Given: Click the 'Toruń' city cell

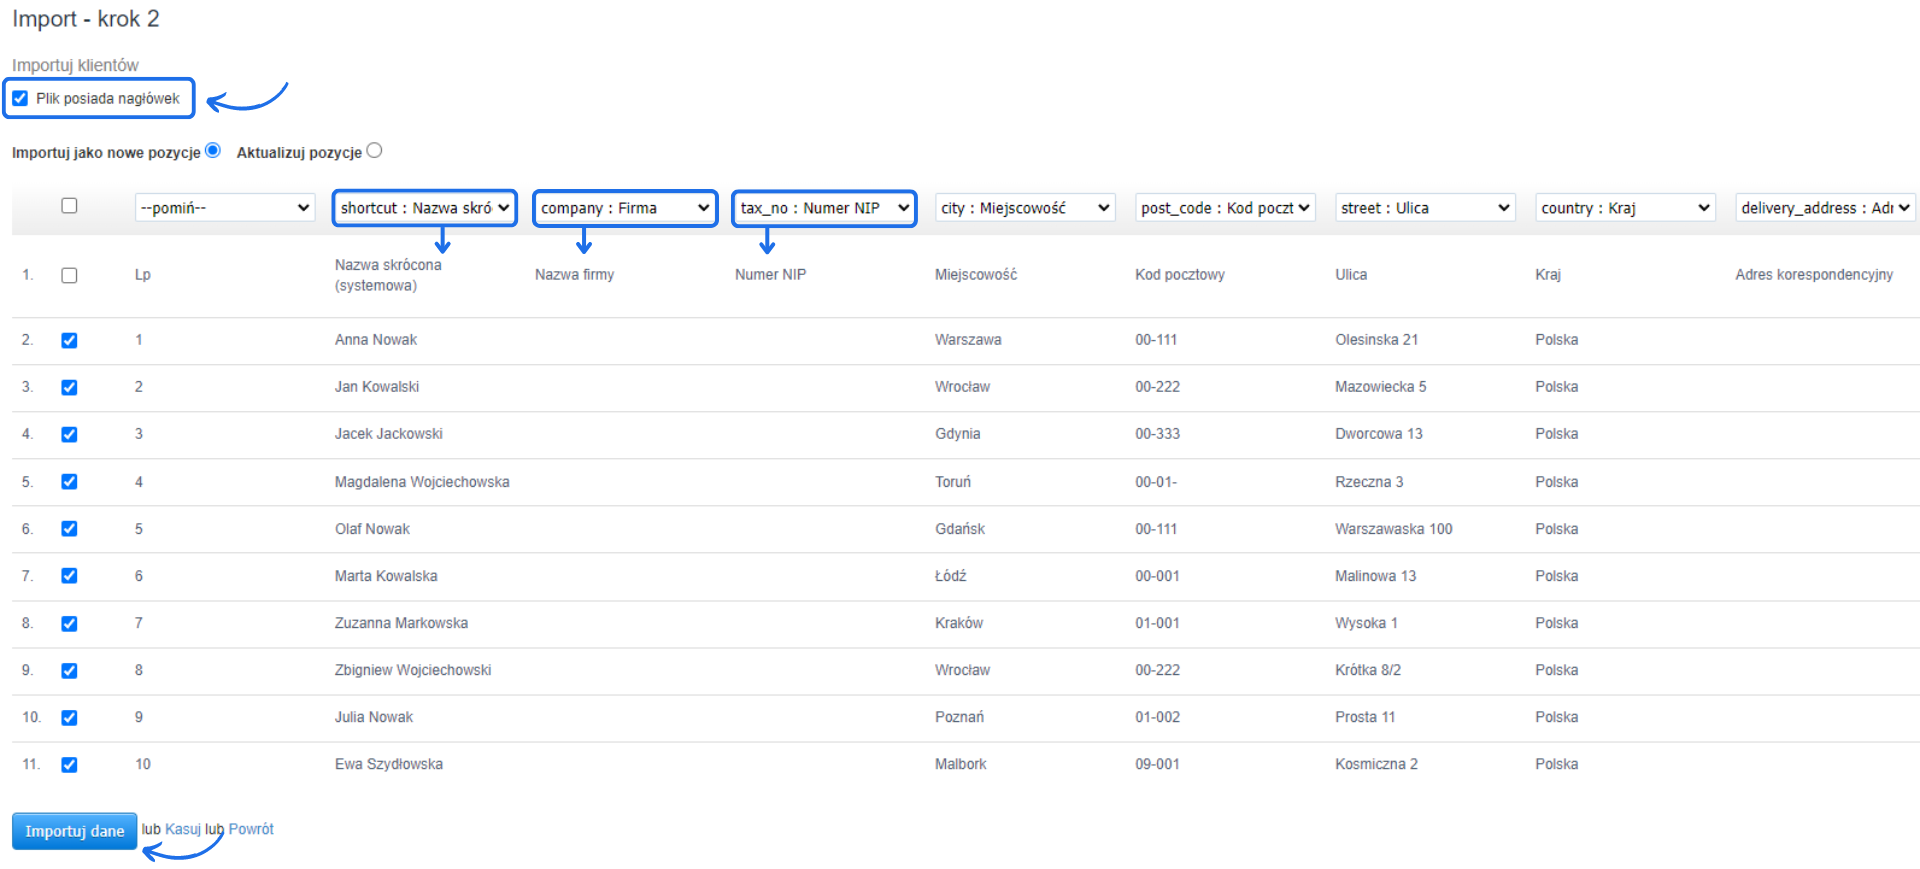Looking at the screenshot, I should click(x=953, y=482).
